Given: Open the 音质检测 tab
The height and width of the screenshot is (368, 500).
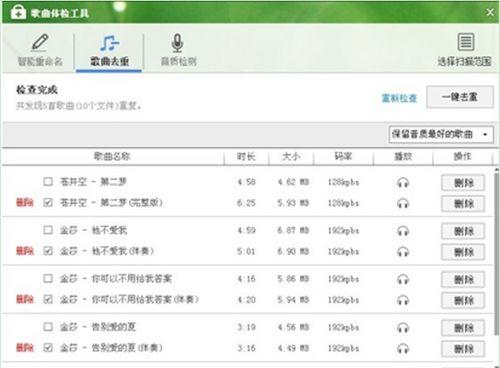Looking at the screenshot, I should point(178,49).
